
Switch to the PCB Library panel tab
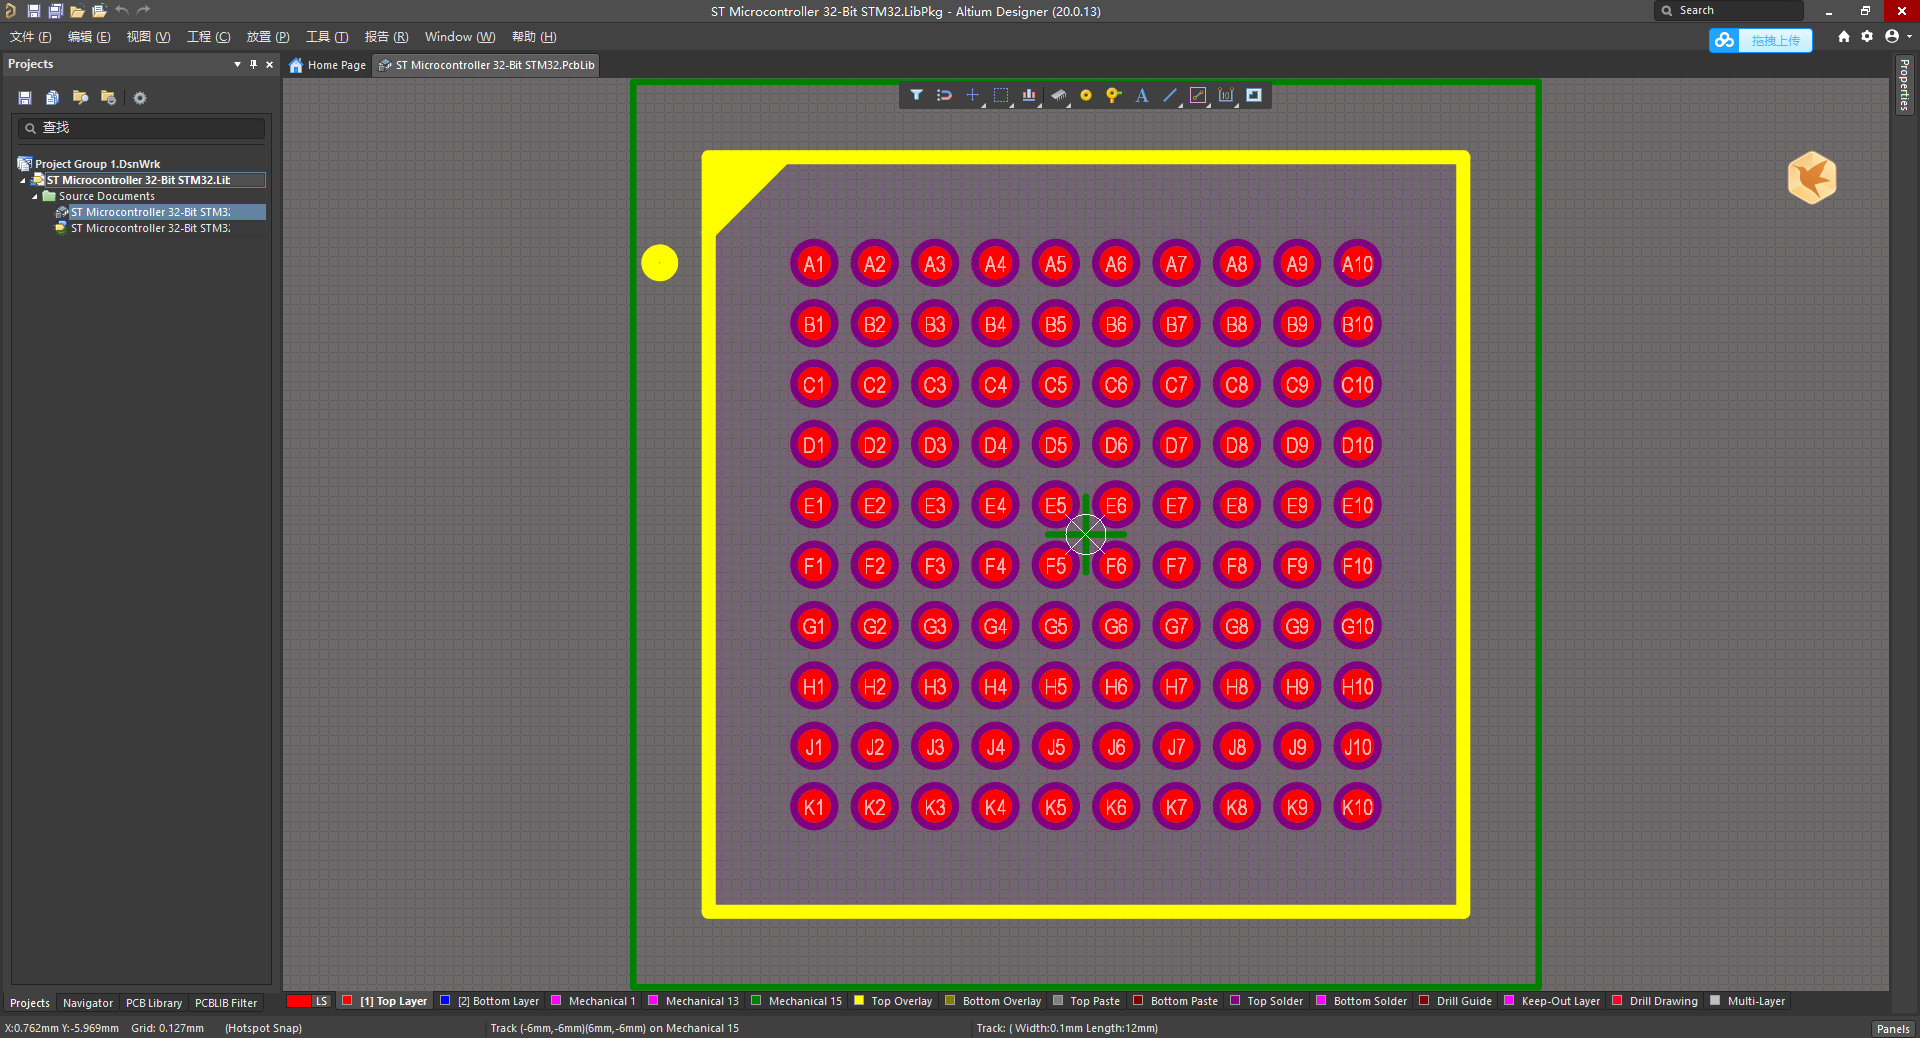coord(154,1003)
